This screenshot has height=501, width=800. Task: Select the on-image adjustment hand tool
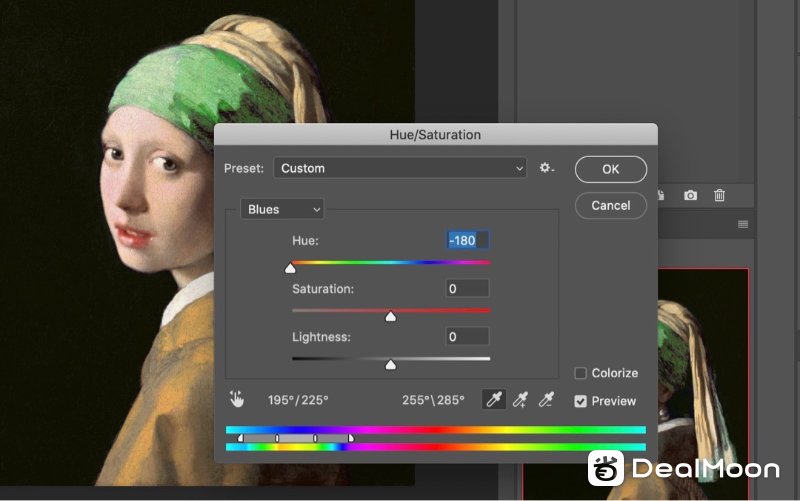236,399
